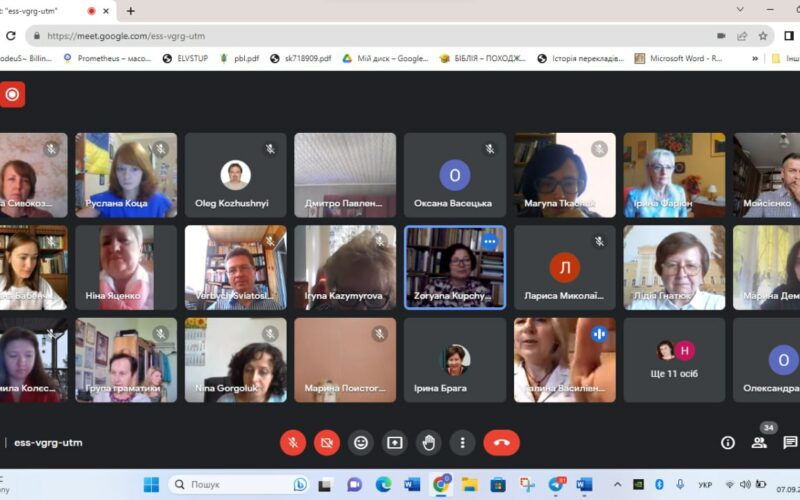The width and height of the screenshot is (800, 500).
Task: Click the present screen icon
Action: point(395,442)
